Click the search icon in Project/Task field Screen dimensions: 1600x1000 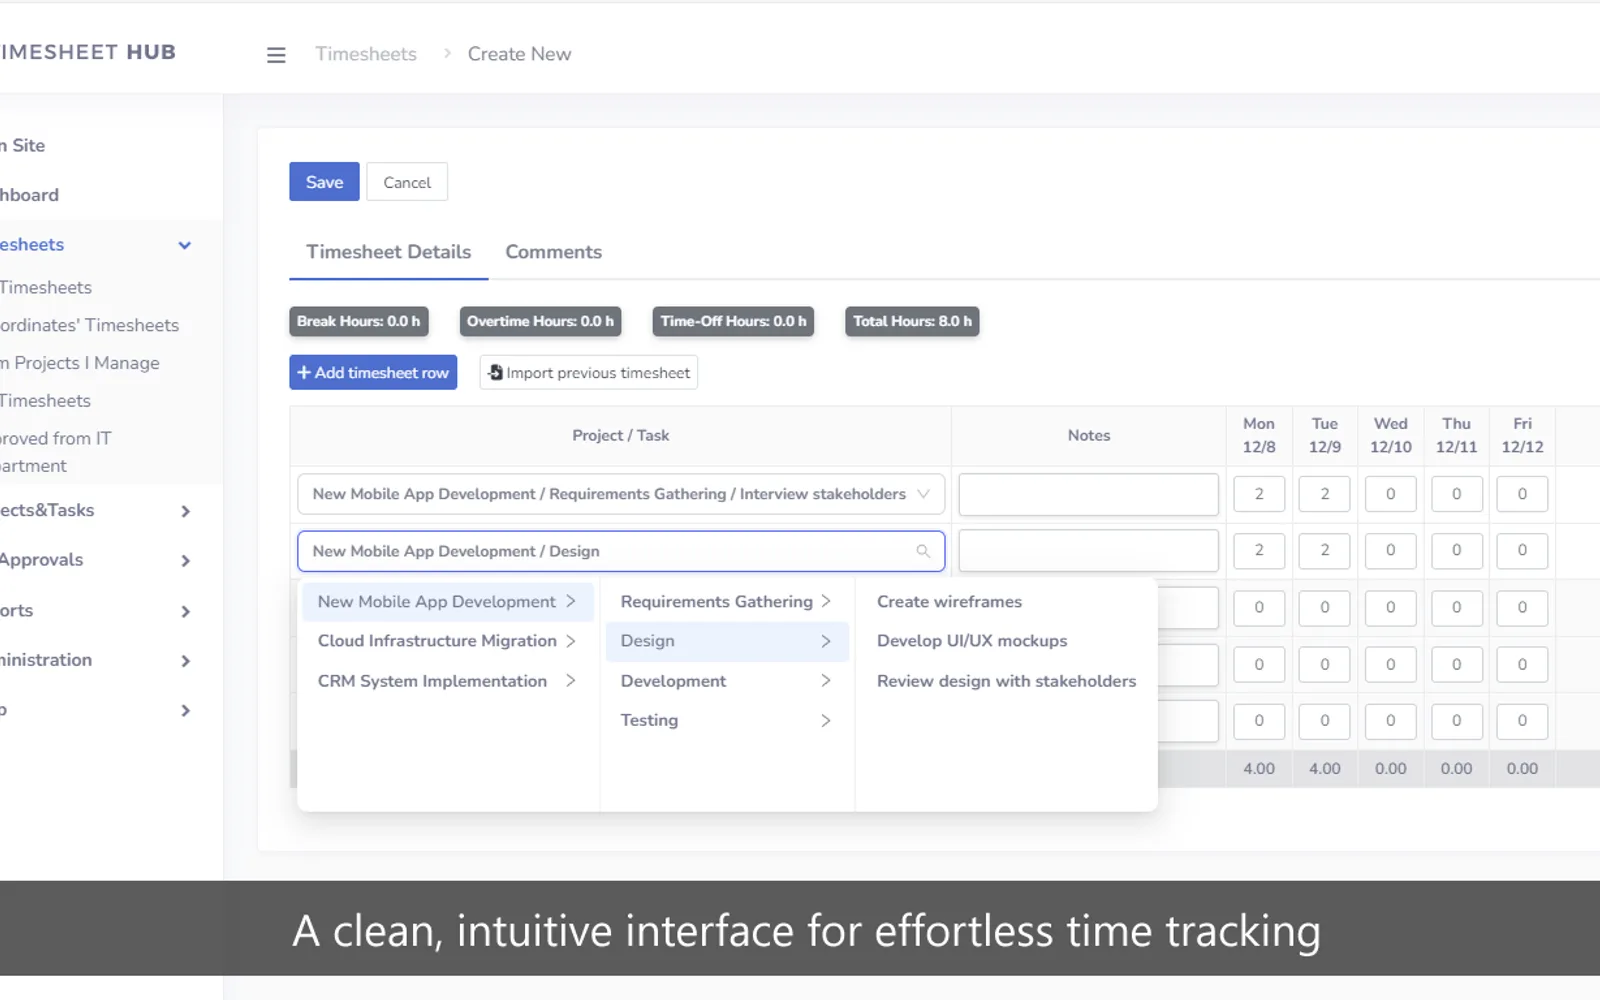coord(923,551)
